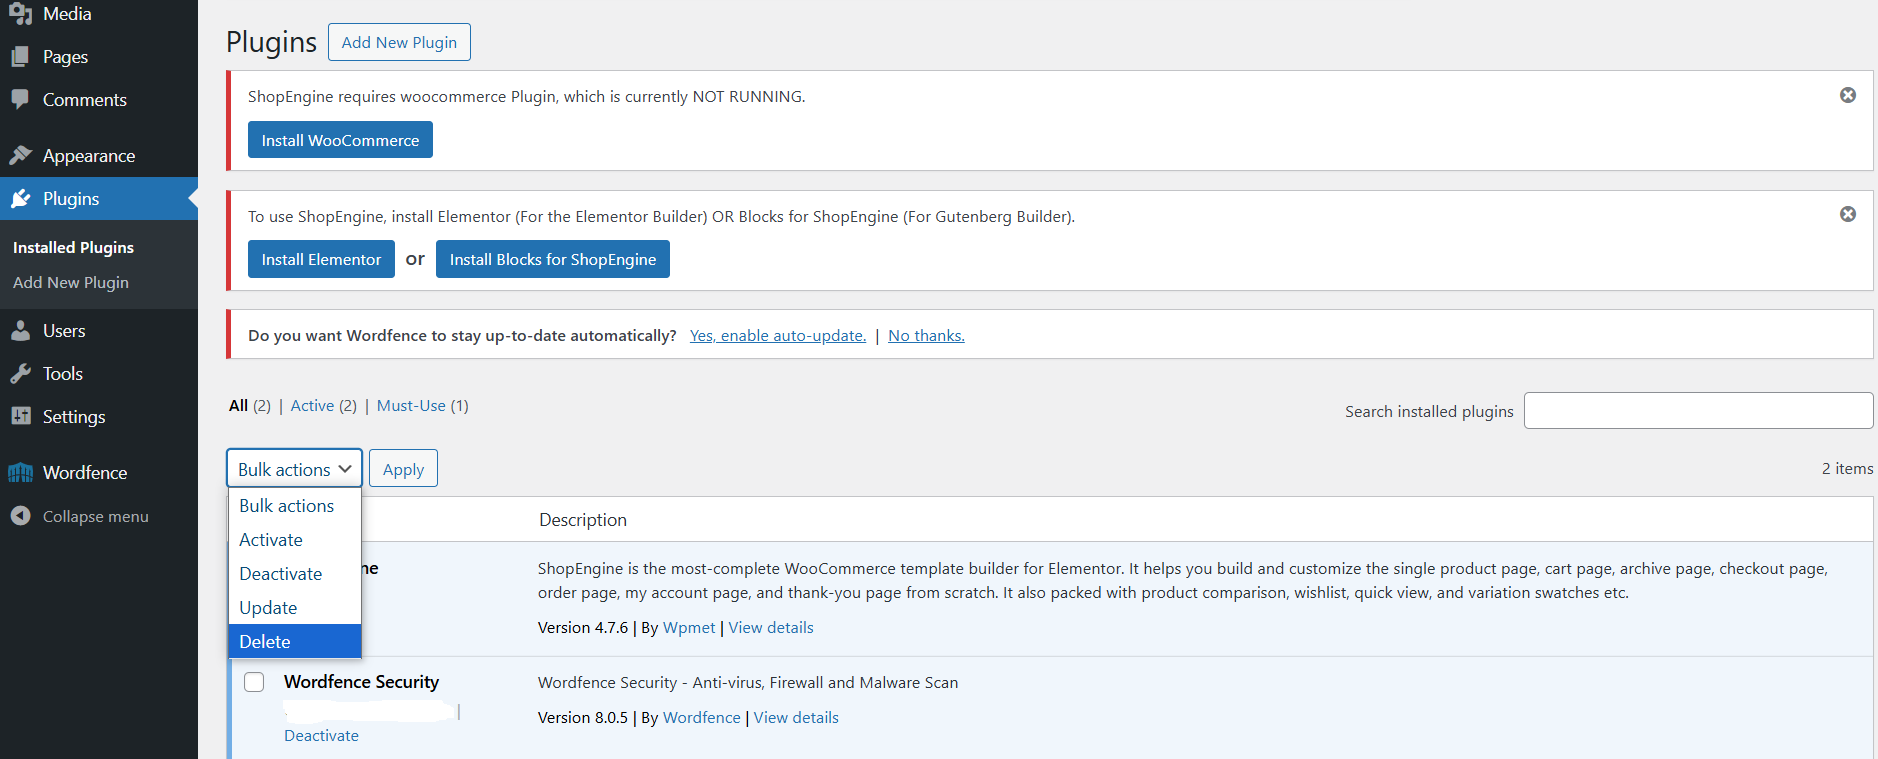1878x759 pixels.
Task: Click 'Version 8.0.5' text
Action: [583, 718]
